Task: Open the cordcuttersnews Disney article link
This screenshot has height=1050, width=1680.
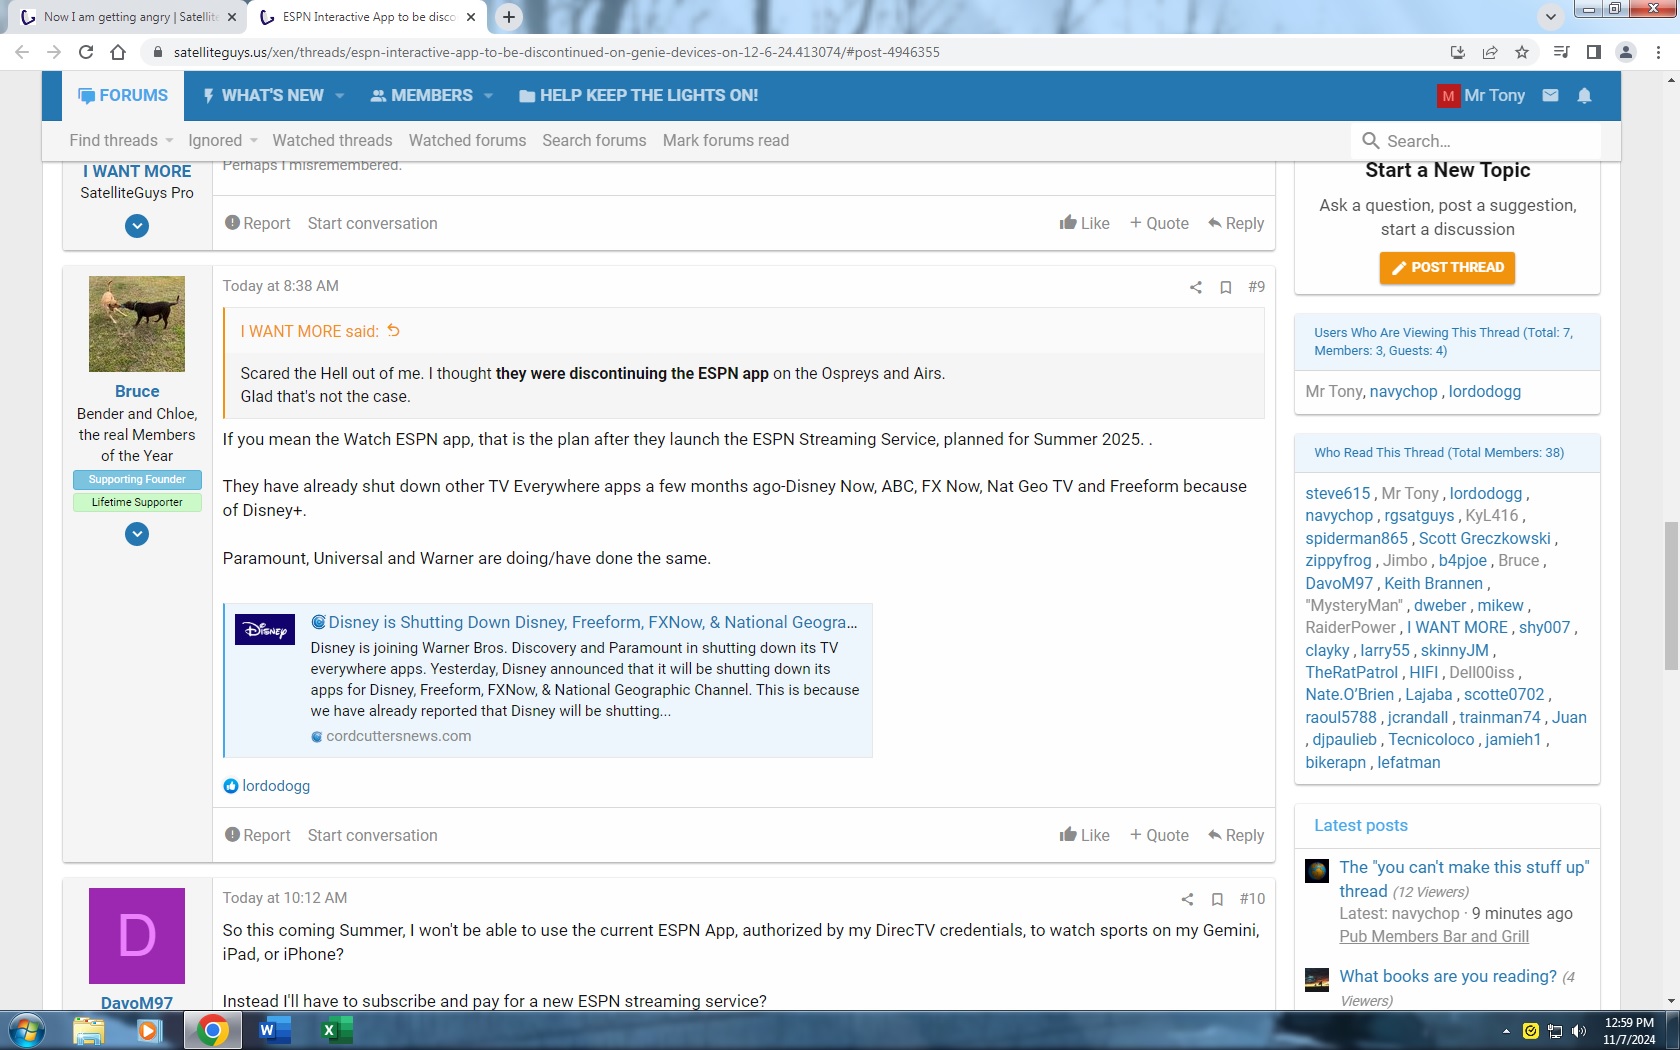Action: 592,622
